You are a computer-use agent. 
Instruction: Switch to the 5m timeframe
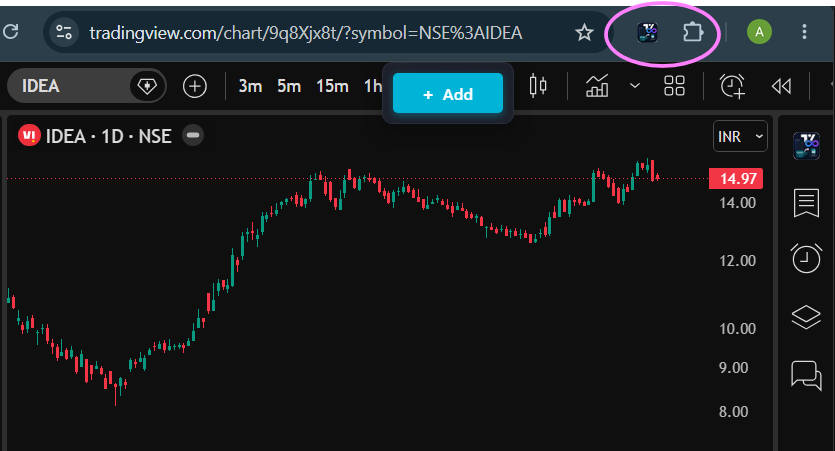point(289,86)
